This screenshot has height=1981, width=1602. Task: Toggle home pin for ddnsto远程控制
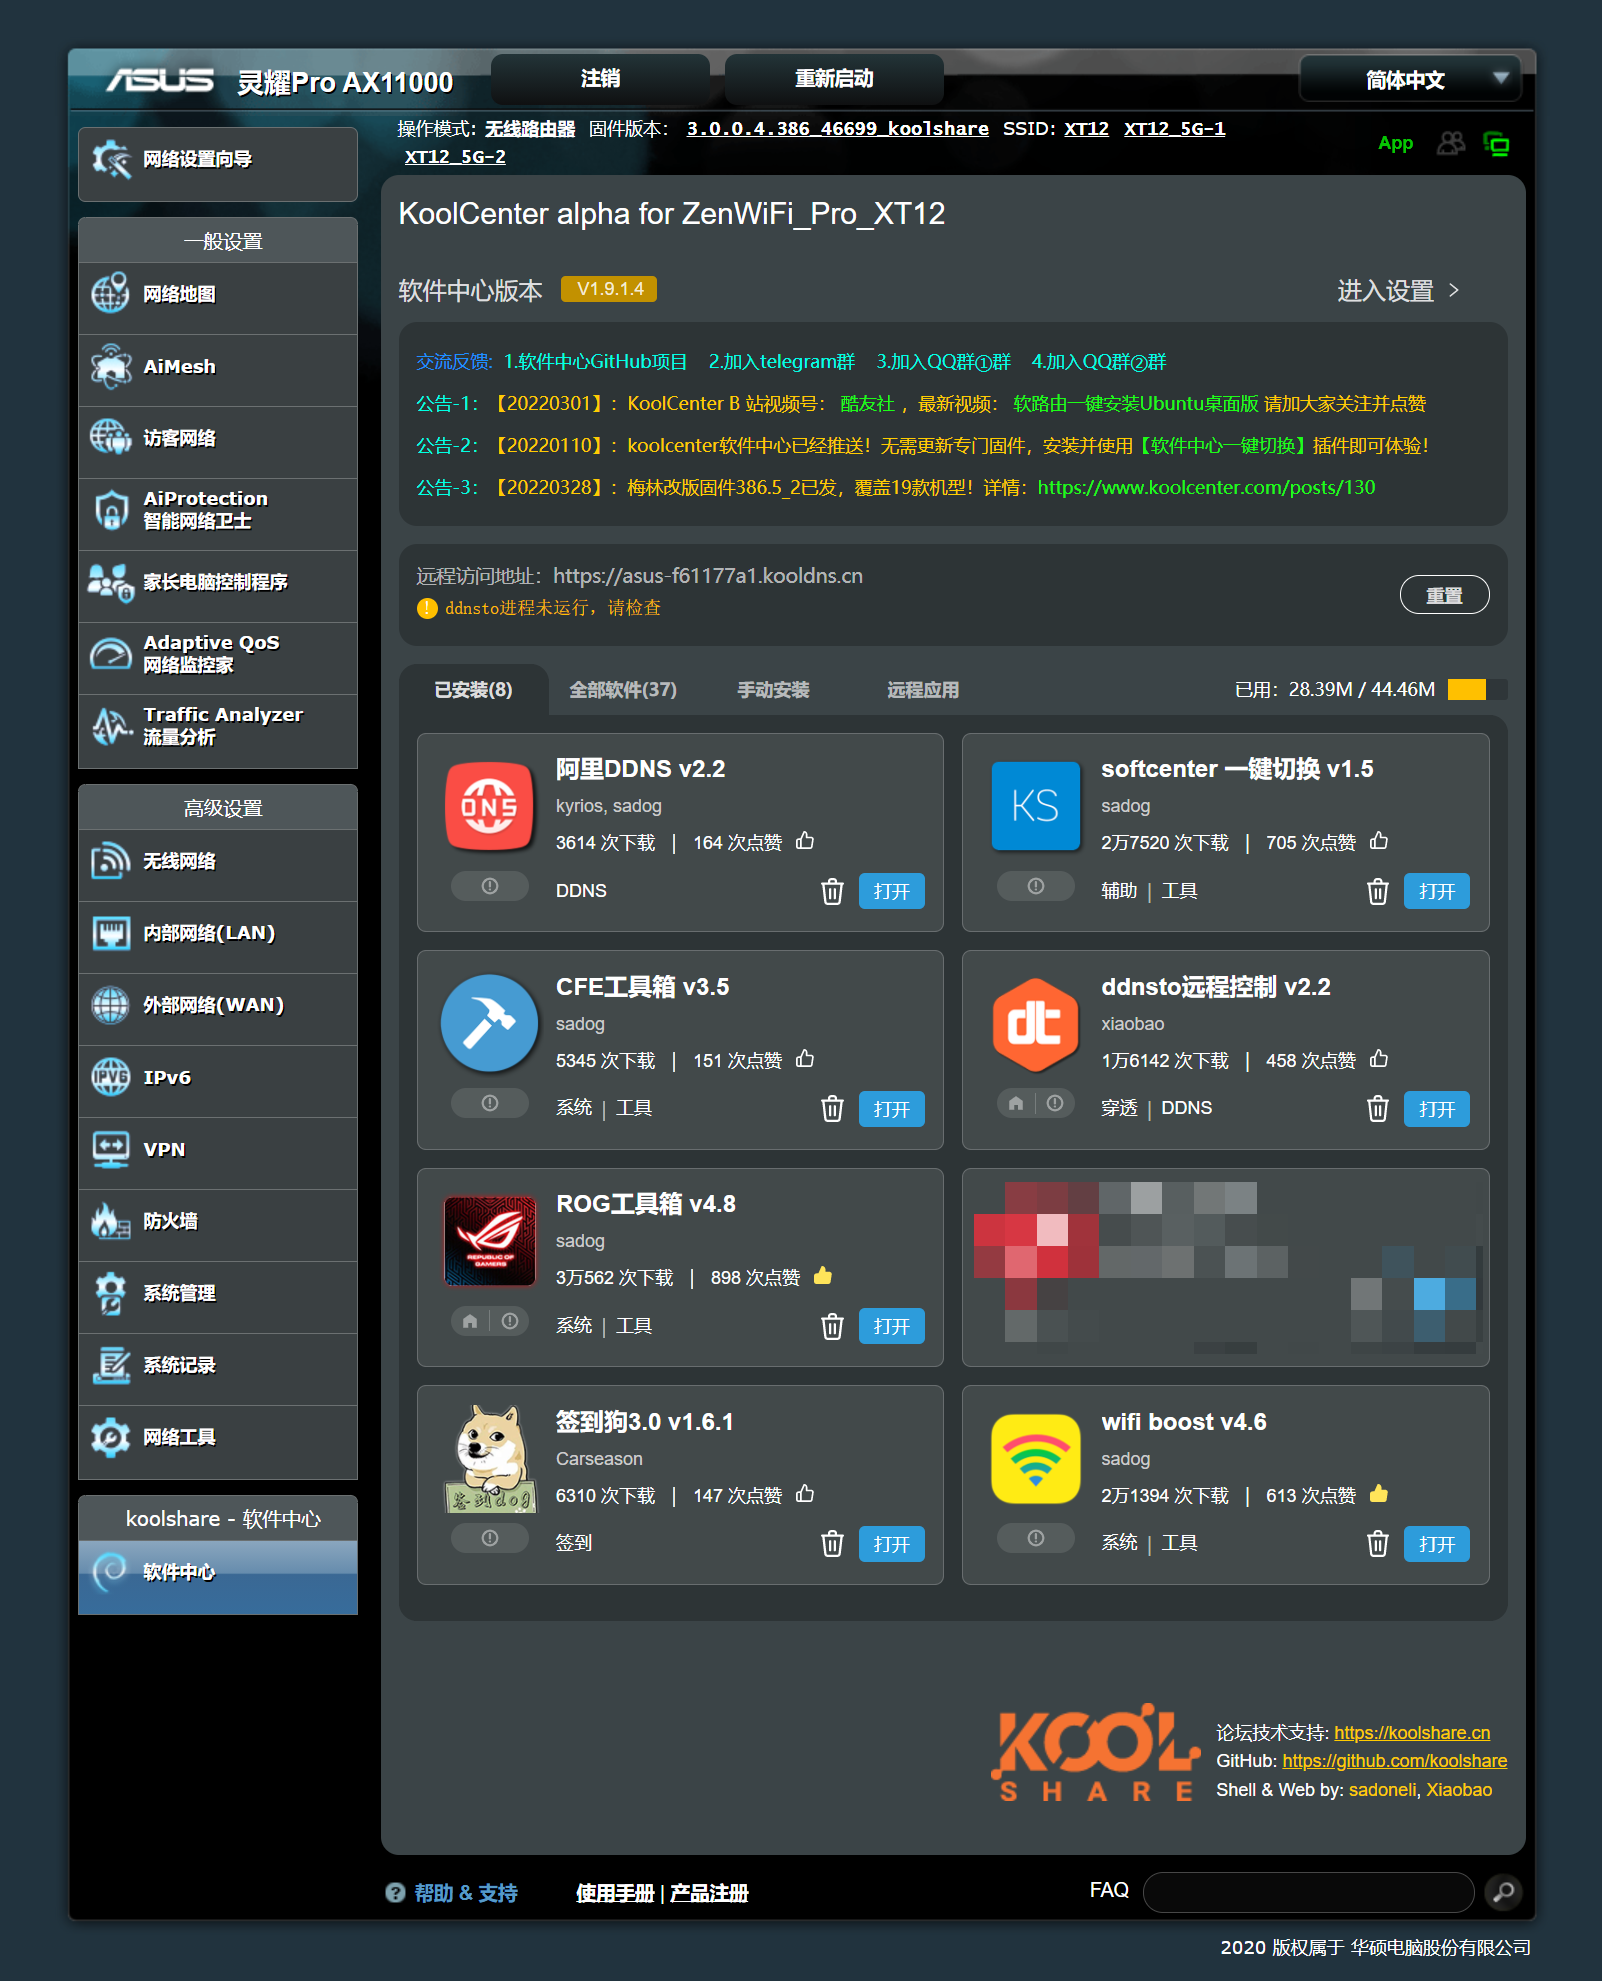click(1016, 1103)
